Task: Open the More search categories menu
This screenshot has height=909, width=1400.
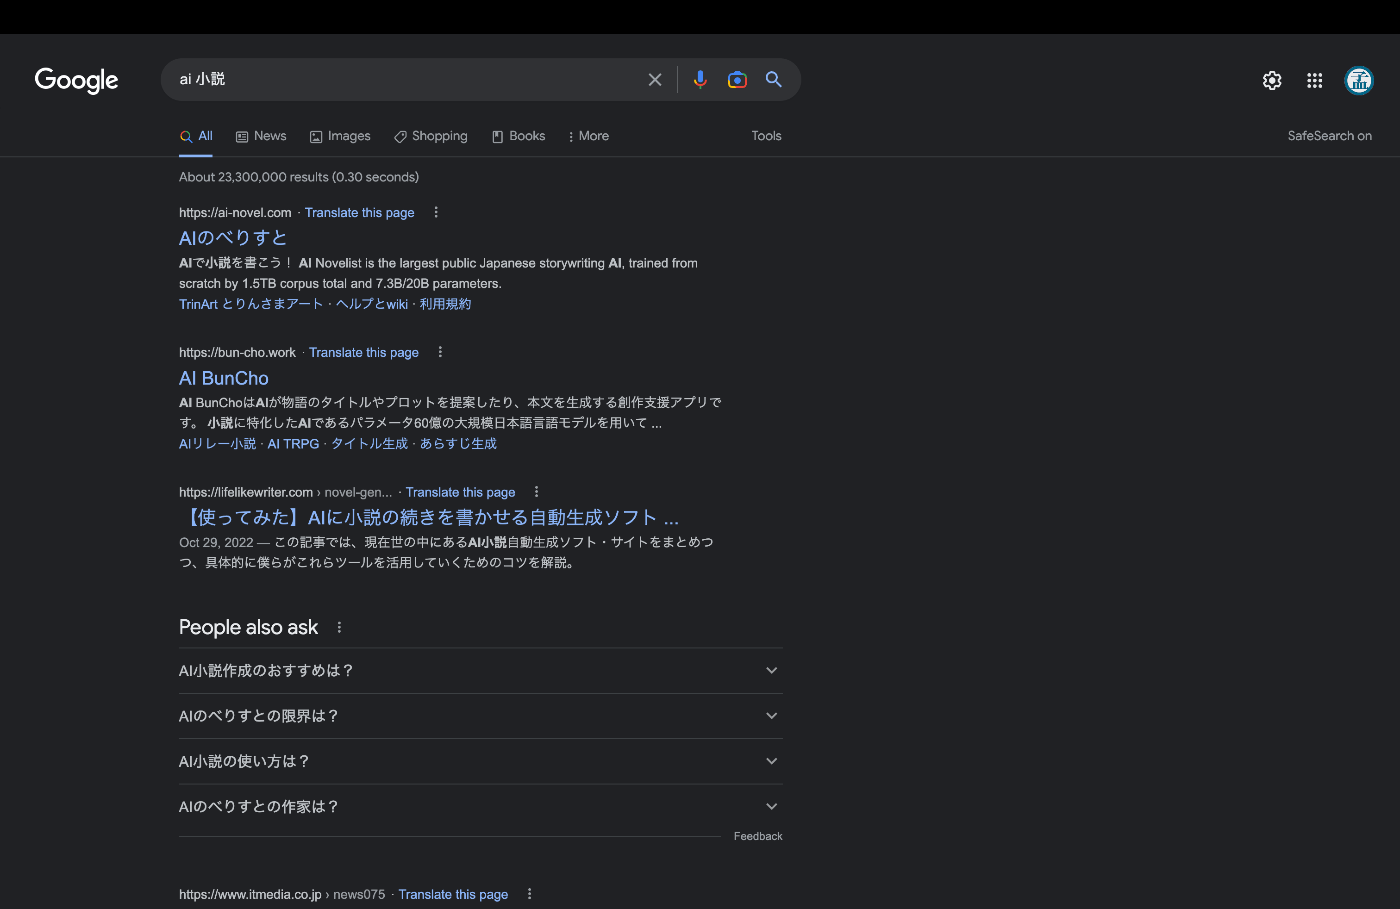Action: 588,136
